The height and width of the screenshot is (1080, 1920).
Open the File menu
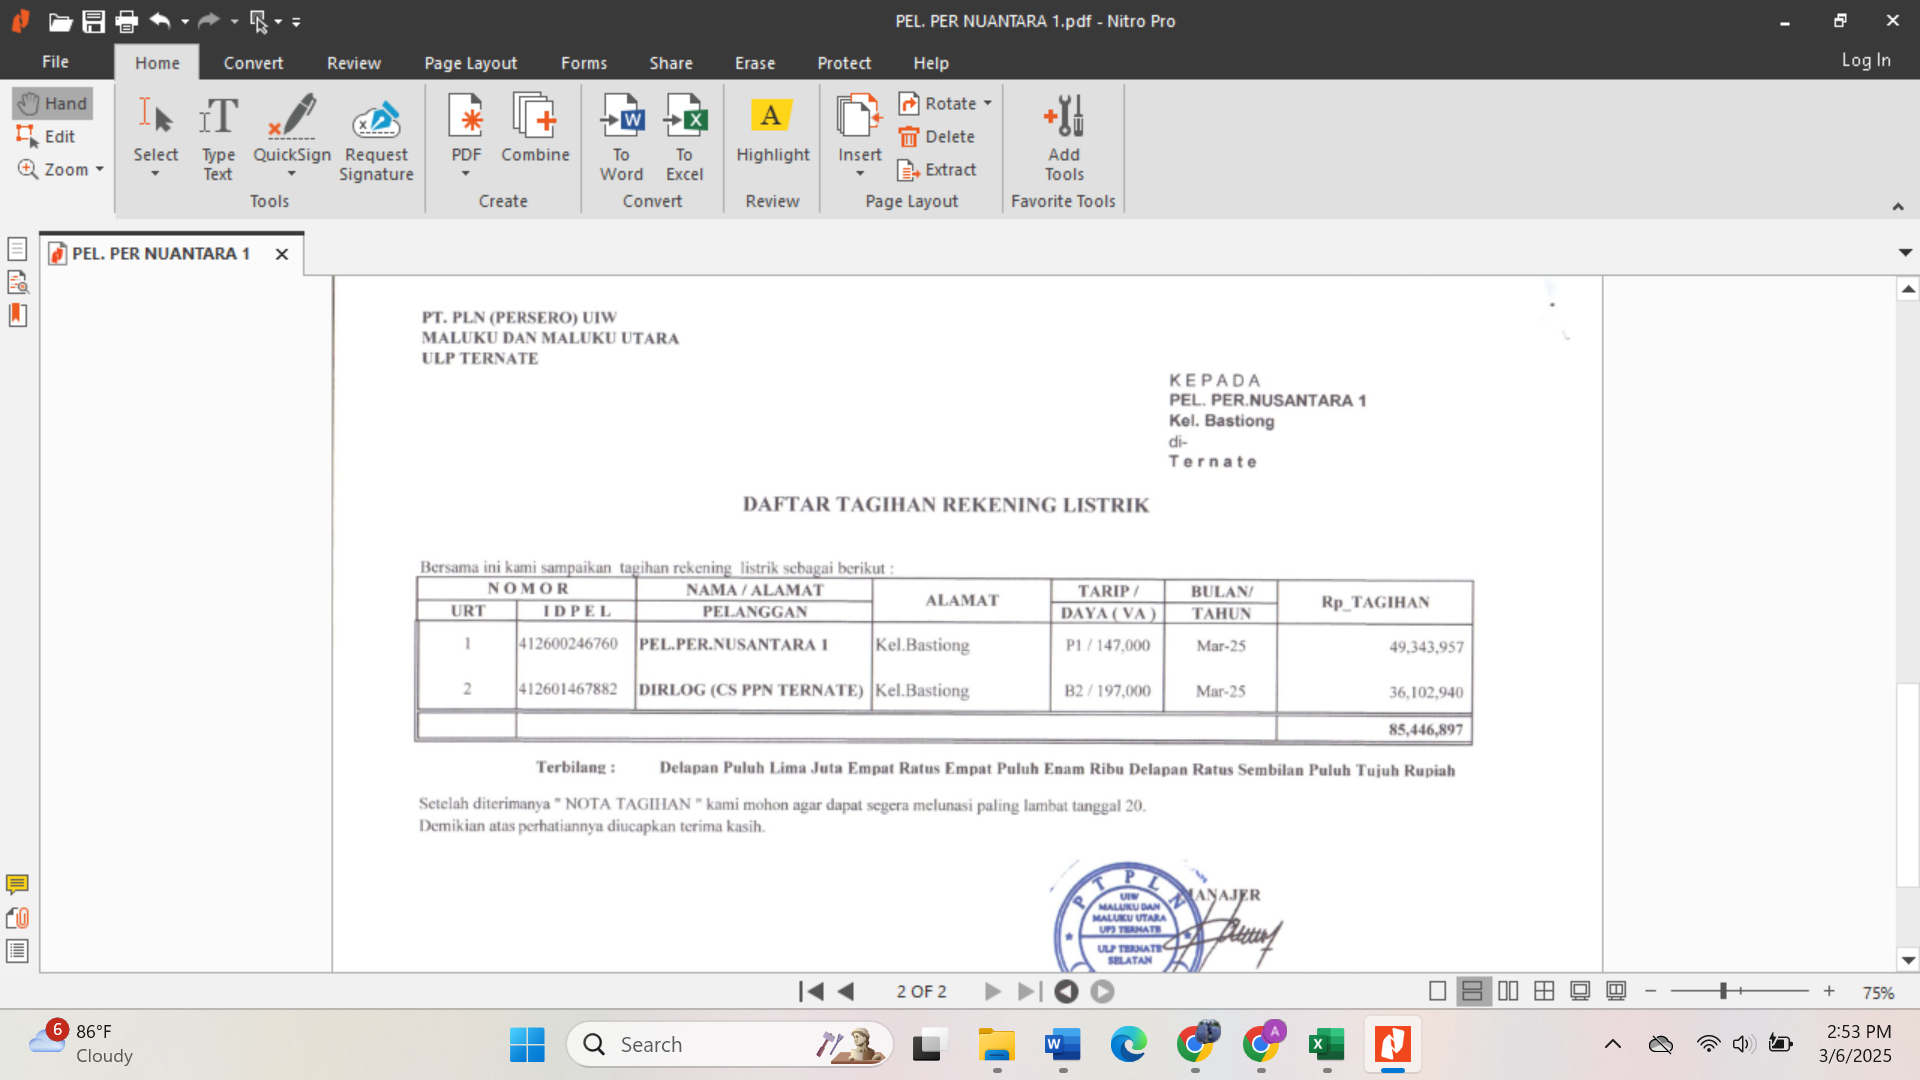[x=55, y=62]
